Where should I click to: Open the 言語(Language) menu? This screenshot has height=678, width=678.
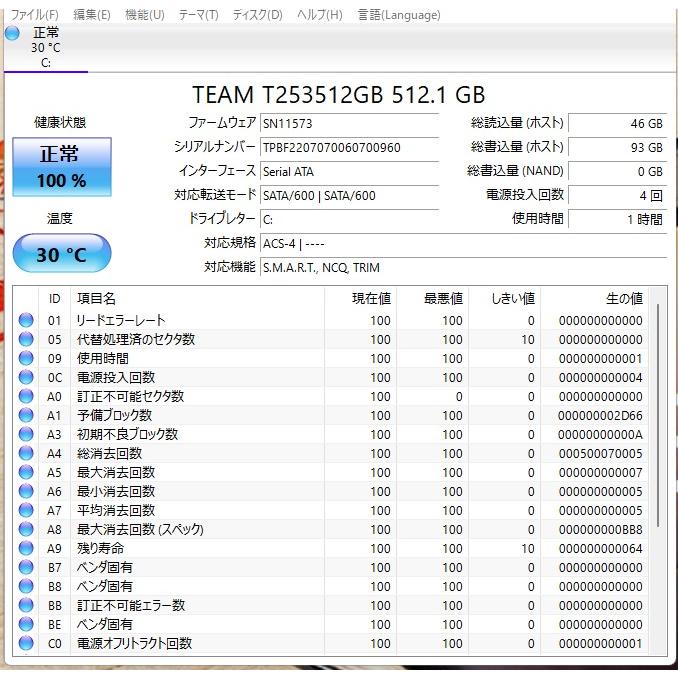399,15
